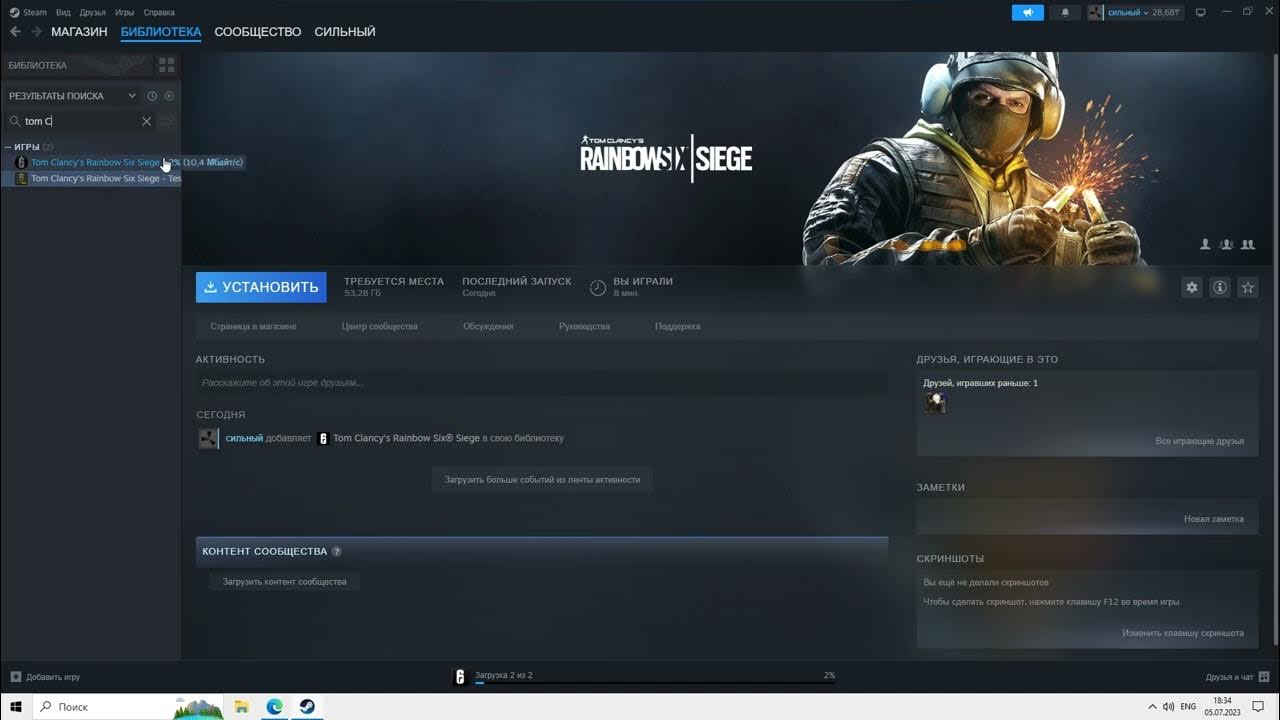Click Добавить игру at bottom left

coord(45,677)
